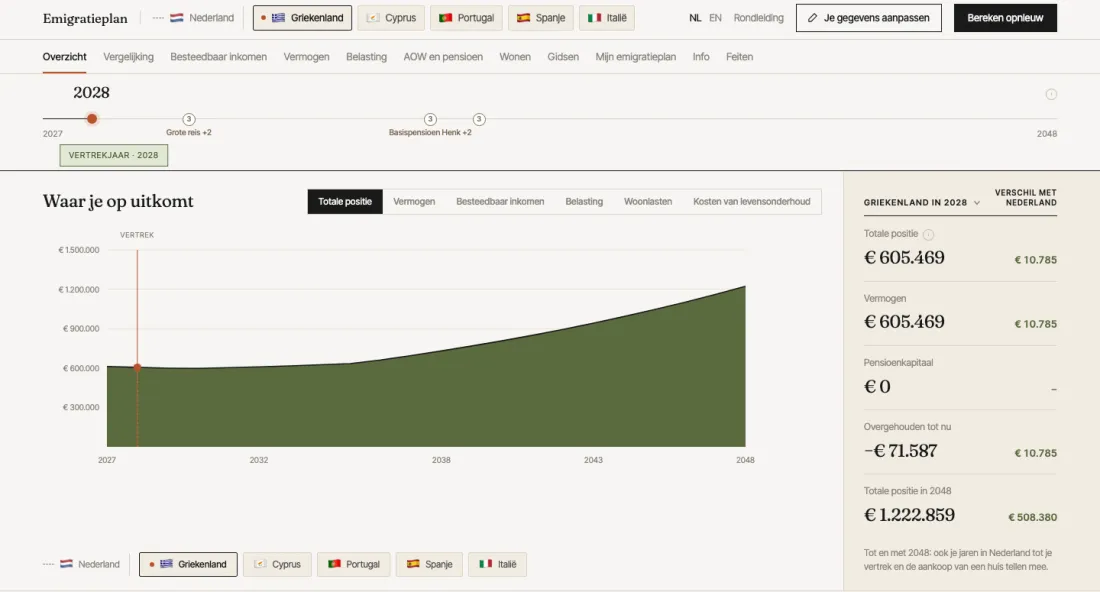The image size is (1100, 592).
Task: Click the red departure point on the chart
Action: (138, 367)
